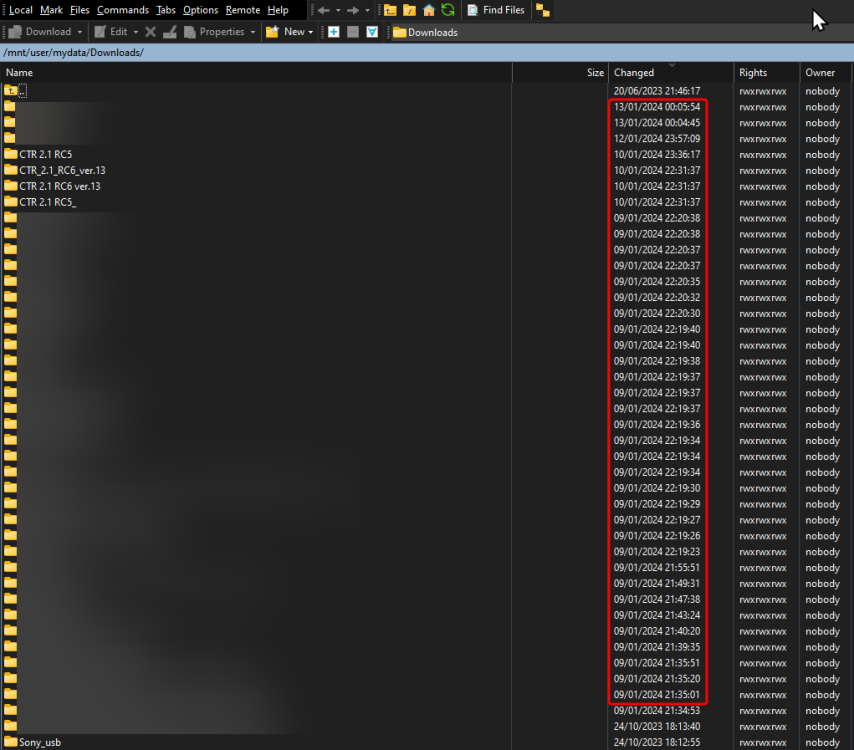854x750 pixels.
Task: Expand the New dropdown arrow
Action: pyautogui.click(x=311, y=32)
